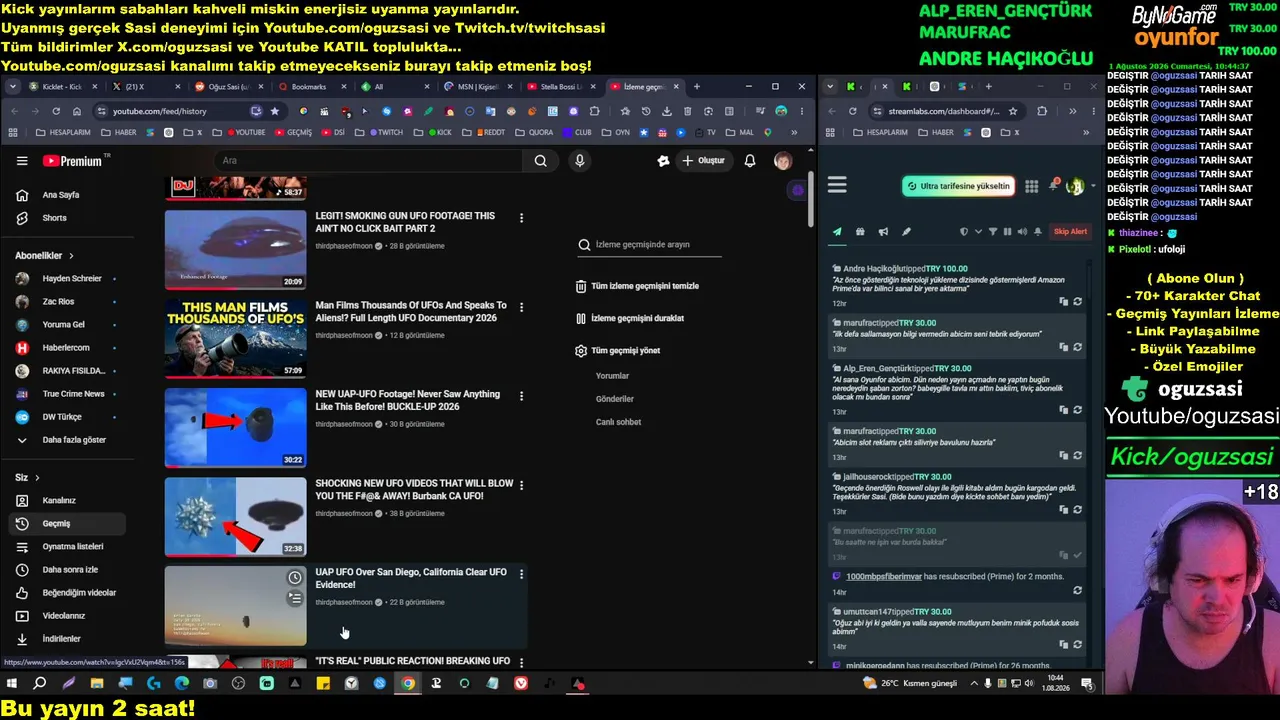Image resolution: width=1280 pixels, height=720 pixels.
Task: Open the GEÇMİŞ bookmark in bookmarks bar
Action: 294,132
